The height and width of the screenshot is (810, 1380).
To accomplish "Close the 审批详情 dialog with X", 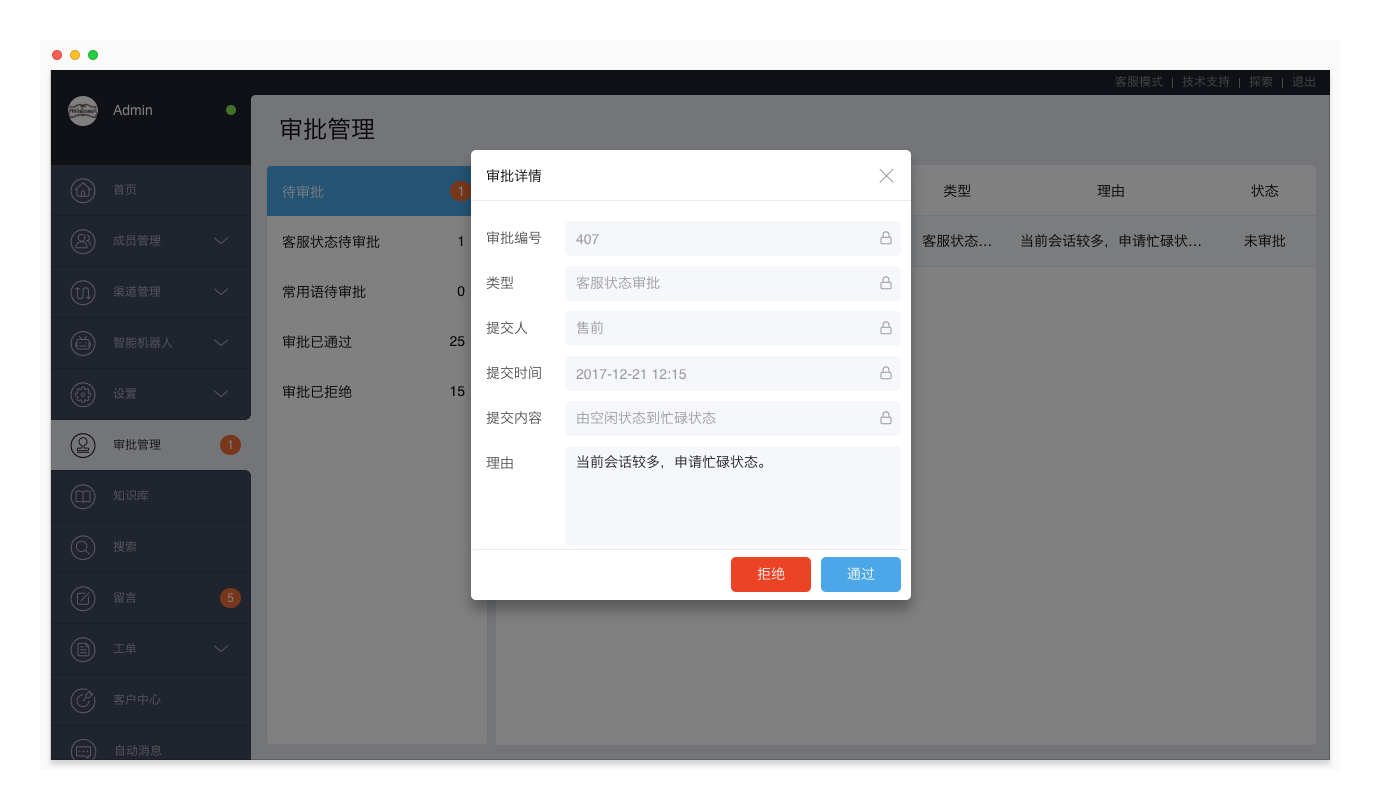I will click(886, 176).
